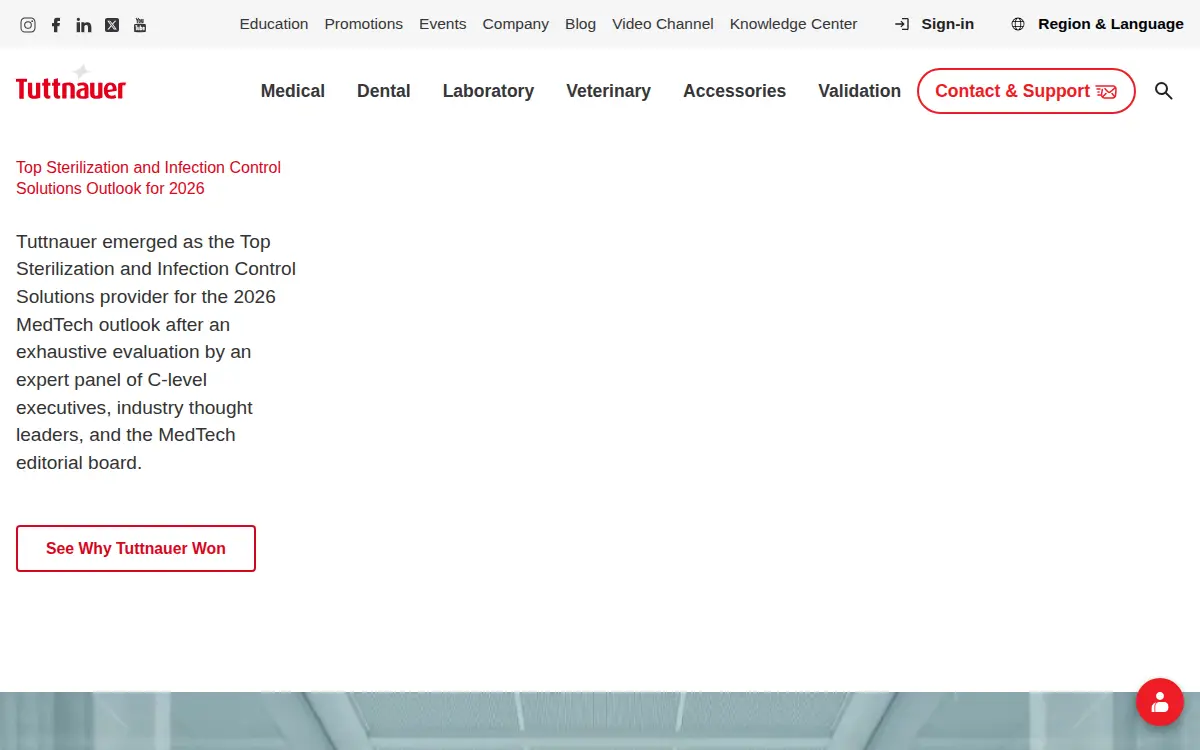Open the Veterinary menu
Screen dimensions: 1200x750
coord(608,91)
